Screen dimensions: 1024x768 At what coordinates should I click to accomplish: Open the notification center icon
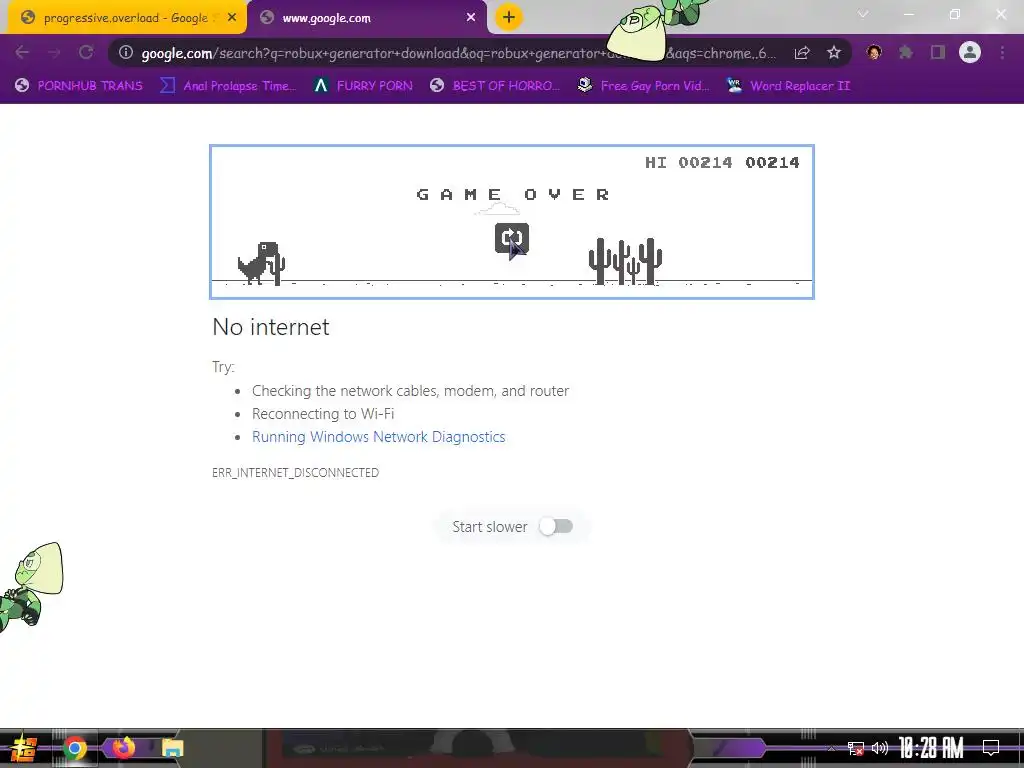point(991,748)
